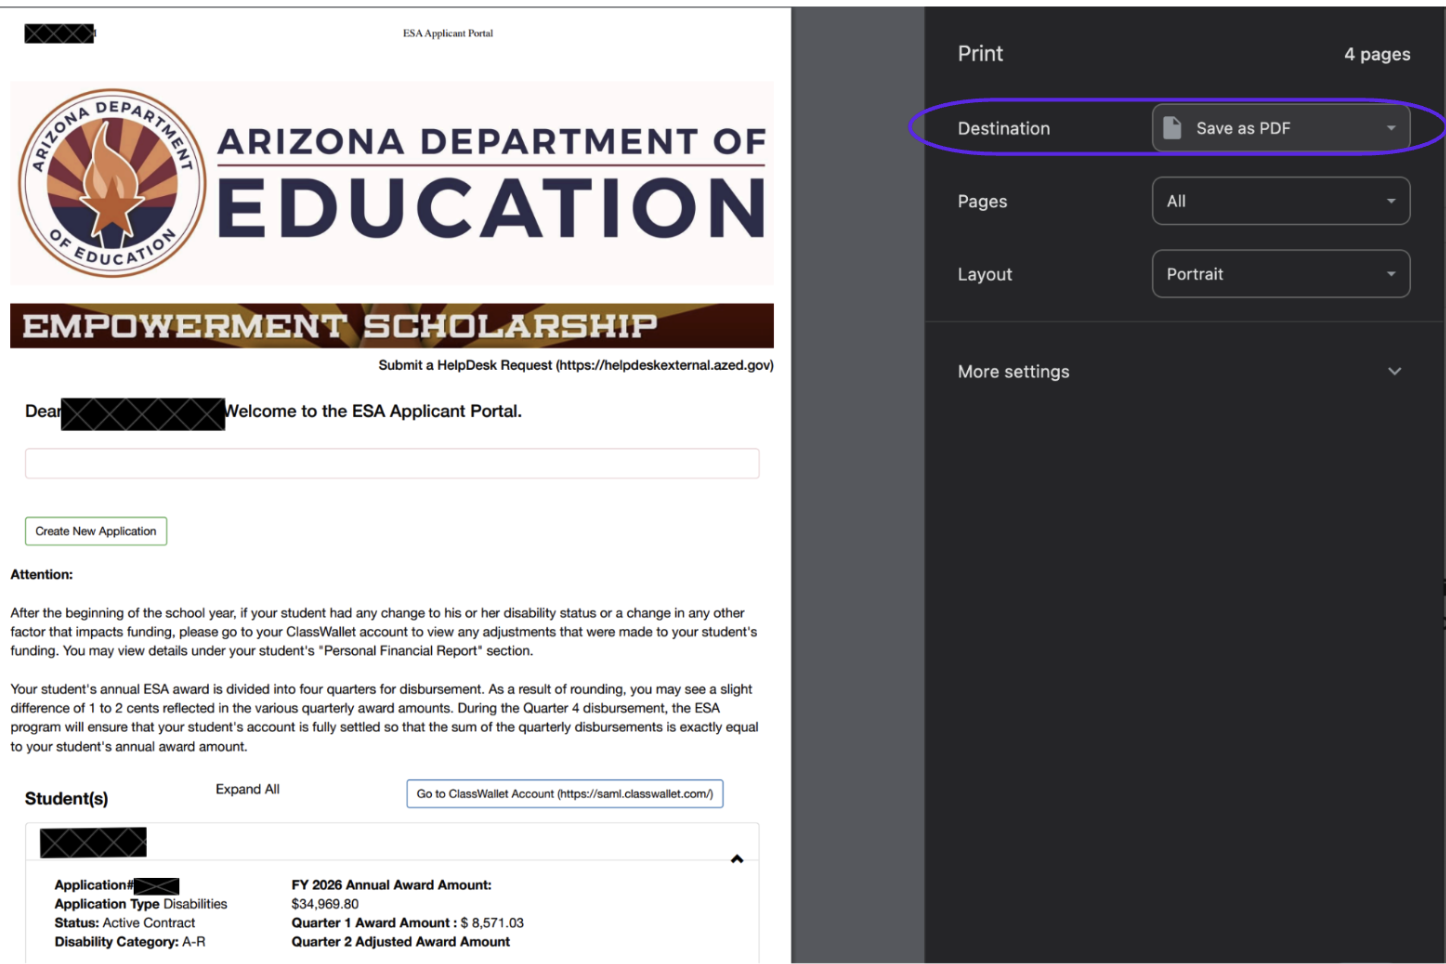This screenshot has width=1446, height=964.
Task: Open the Layout dropdown set to Portrait
Action: tap(1281, 274)
